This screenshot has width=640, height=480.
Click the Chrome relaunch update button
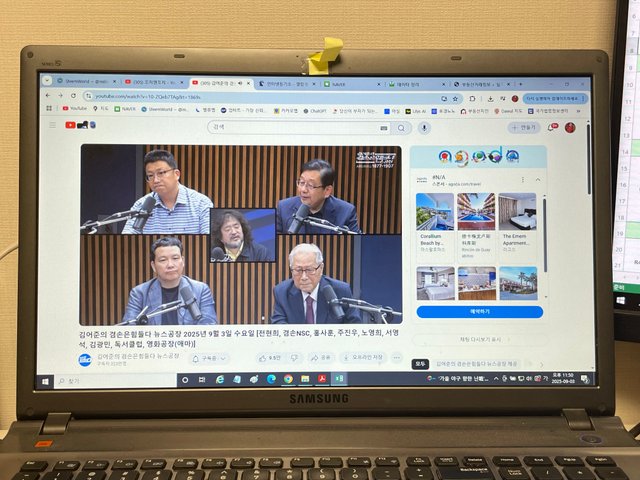(555, 99)
